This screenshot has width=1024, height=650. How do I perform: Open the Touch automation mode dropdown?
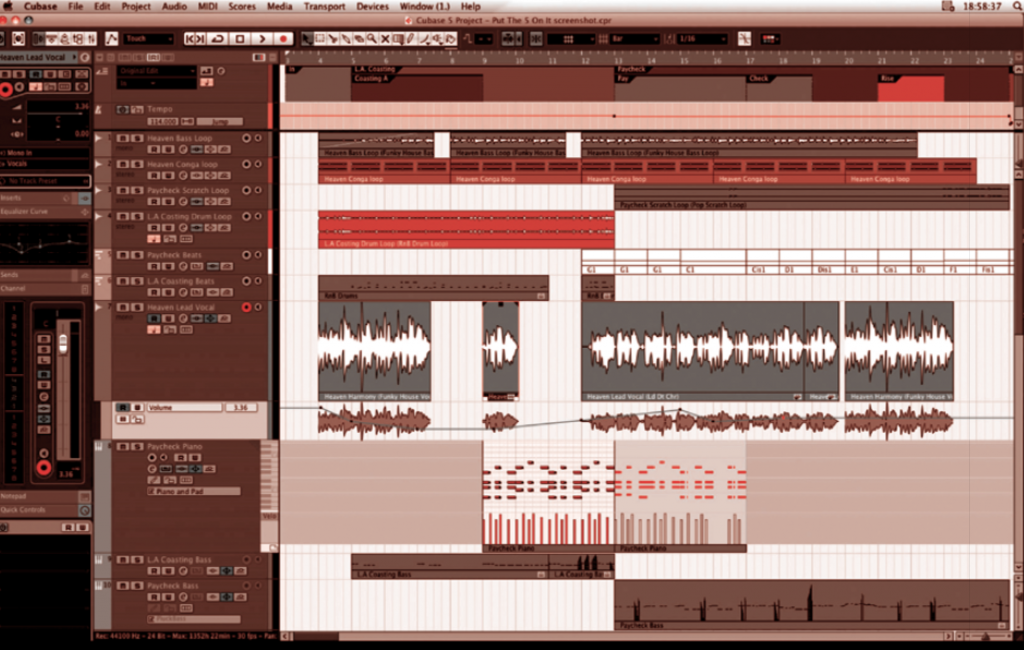click(x=148, y=39)
